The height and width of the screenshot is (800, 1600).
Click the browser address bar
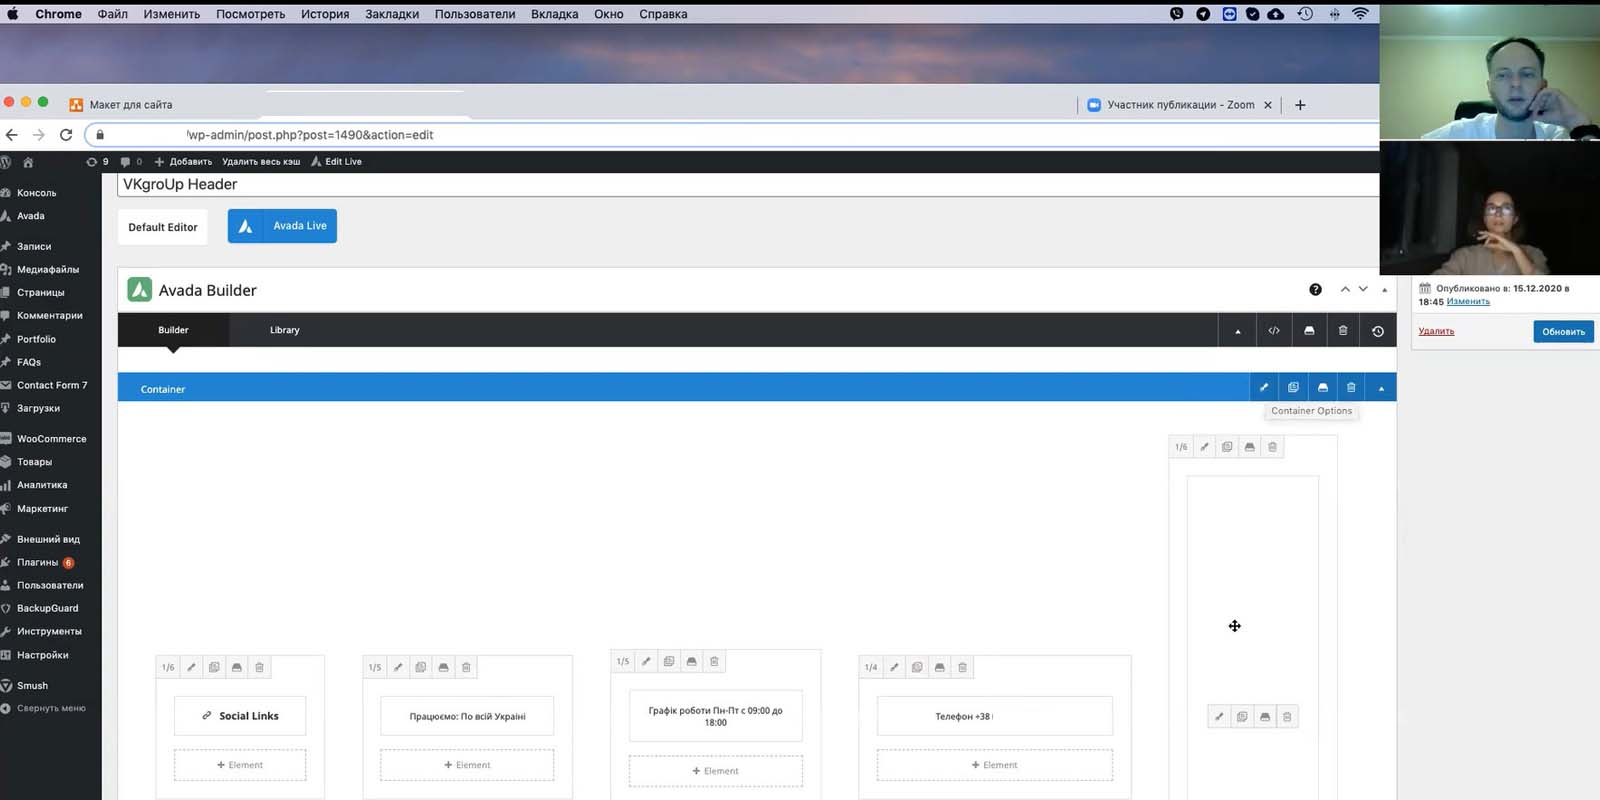pos(734,135)
